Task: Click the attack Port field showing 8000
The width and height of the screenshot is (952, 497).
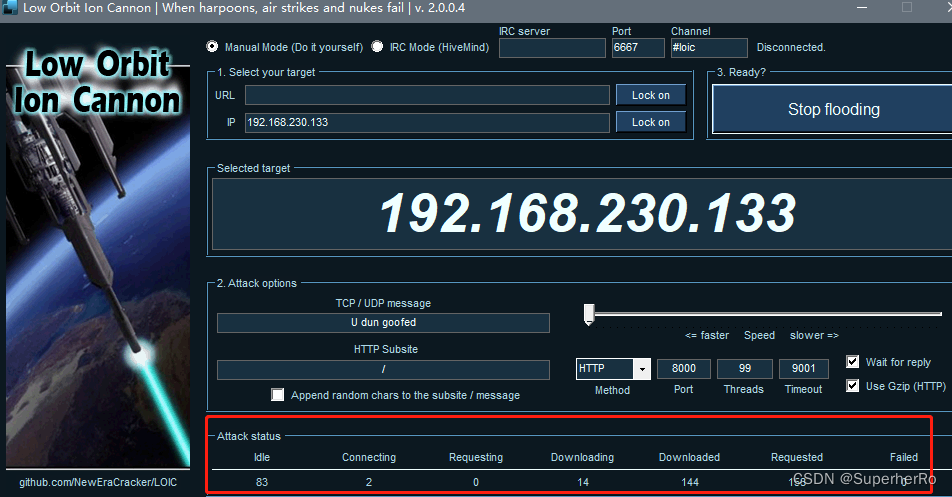Action: point(684,368)
